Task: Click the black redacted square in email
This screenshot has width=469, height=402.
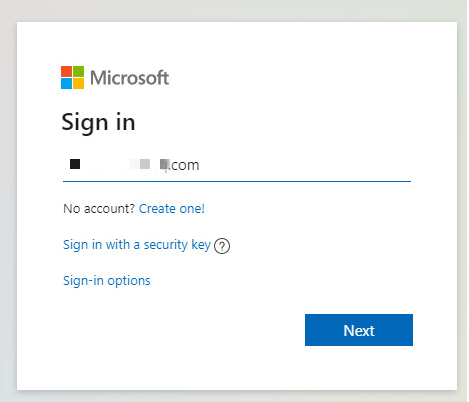Action: [x=75, y=164]
